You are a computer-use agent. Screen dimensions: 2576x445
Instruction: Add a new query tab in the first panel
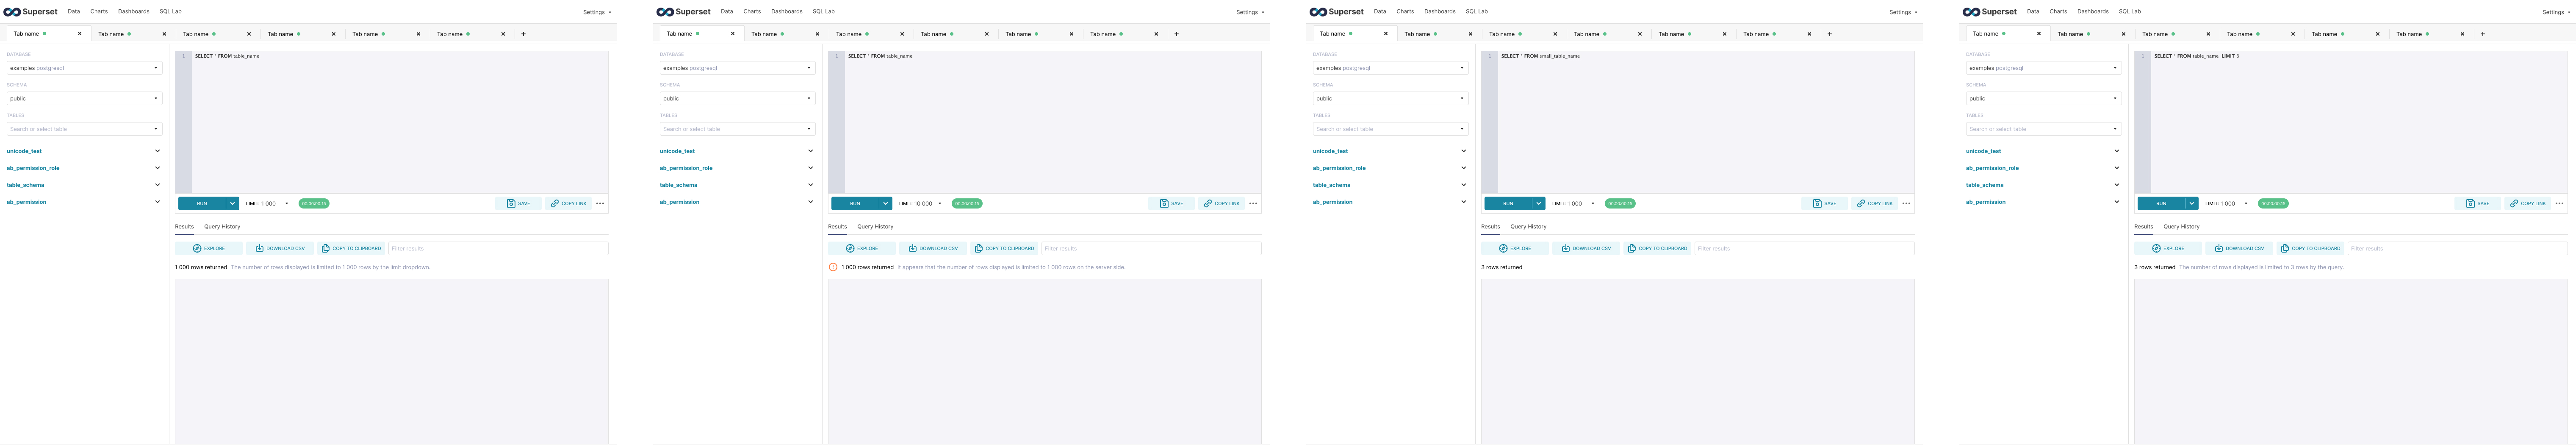tap(523, 34)
